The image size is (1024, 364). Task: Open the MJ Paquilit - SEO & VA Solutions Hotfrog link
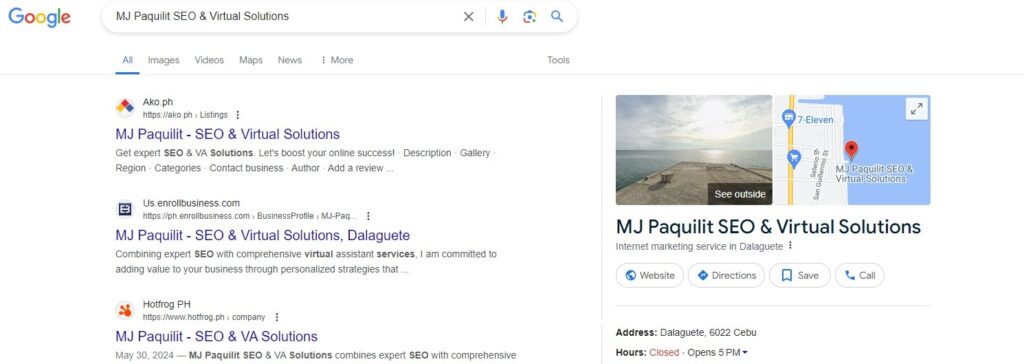pyautogui.click(x=216, y=337)
